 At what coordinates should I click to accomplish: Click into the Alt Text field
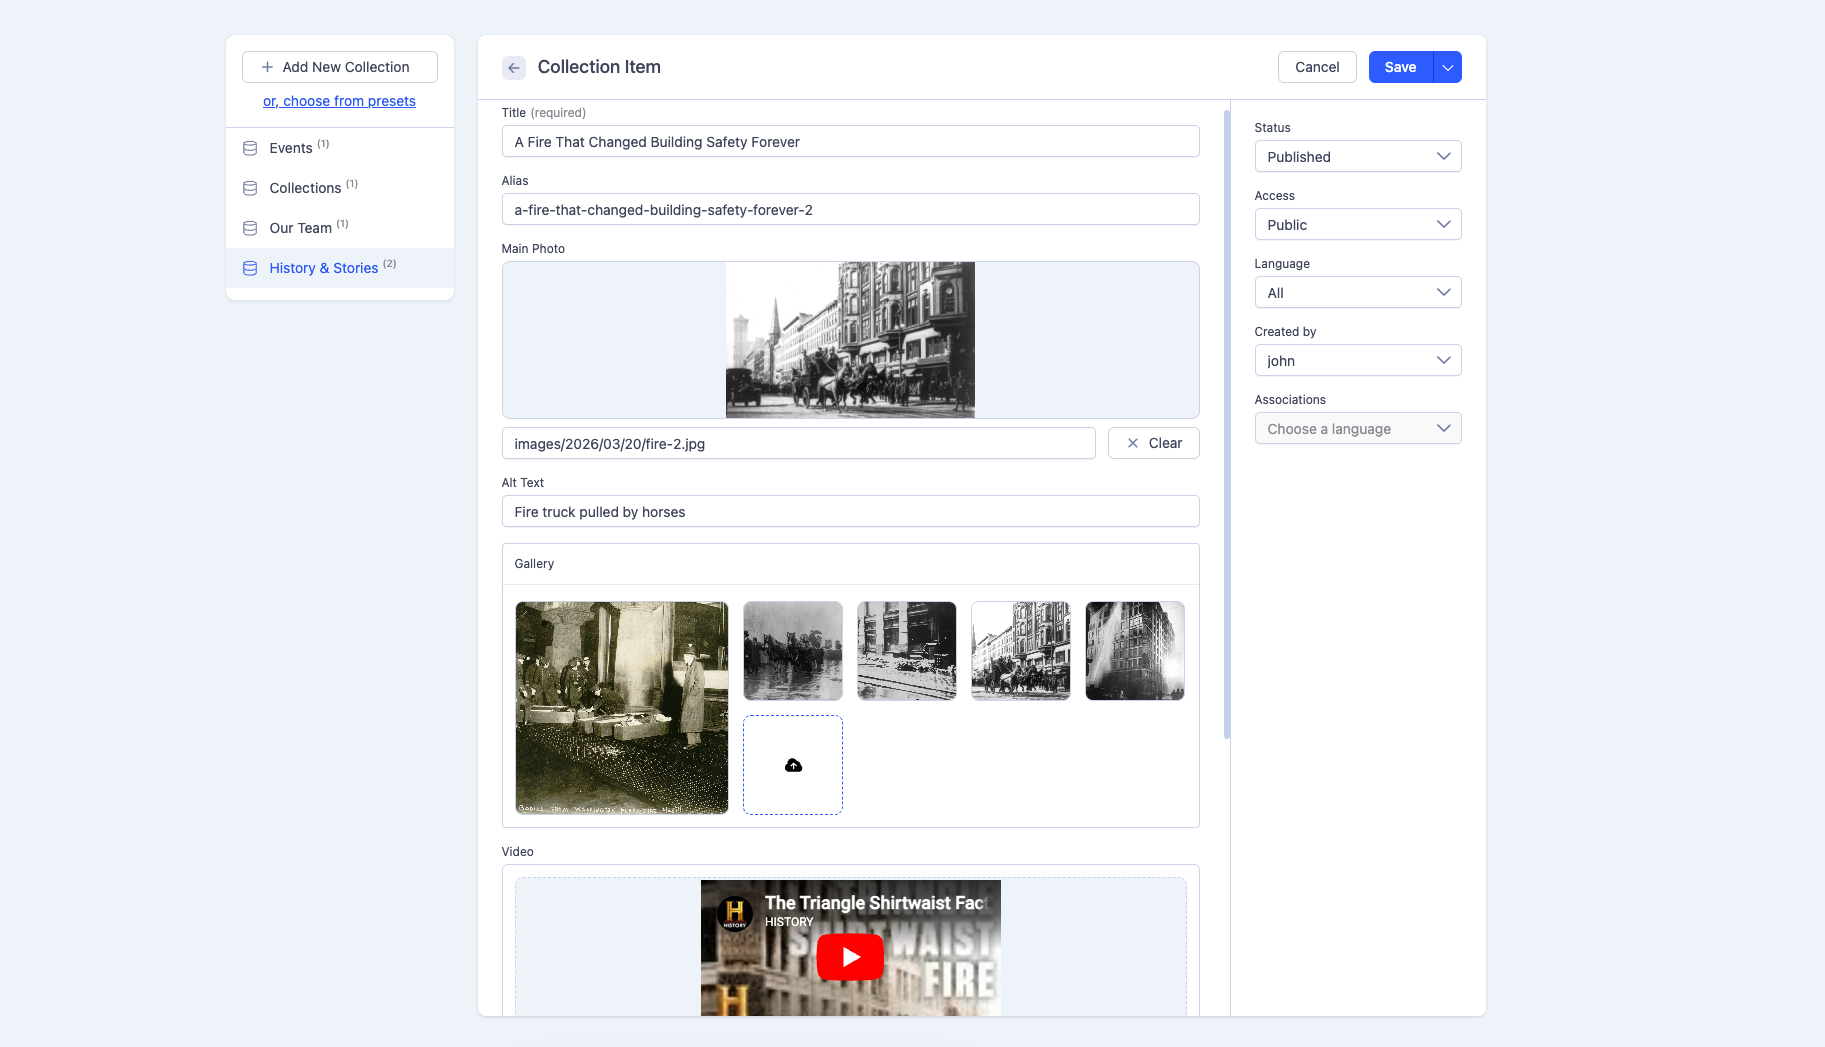[850, 512]
